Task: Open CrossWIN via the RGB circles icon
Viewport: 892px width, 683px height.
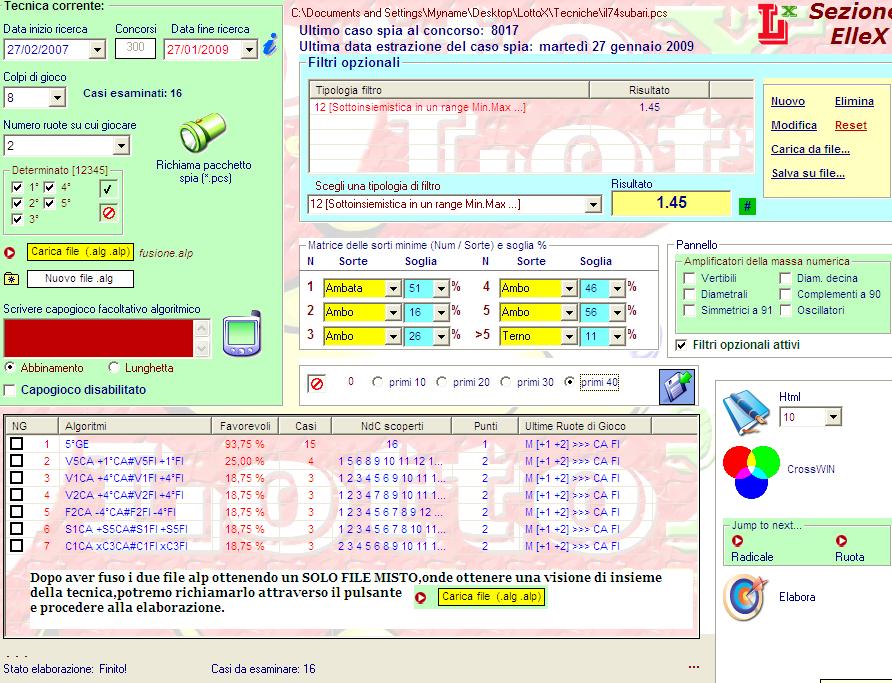Action: point(751,471)
